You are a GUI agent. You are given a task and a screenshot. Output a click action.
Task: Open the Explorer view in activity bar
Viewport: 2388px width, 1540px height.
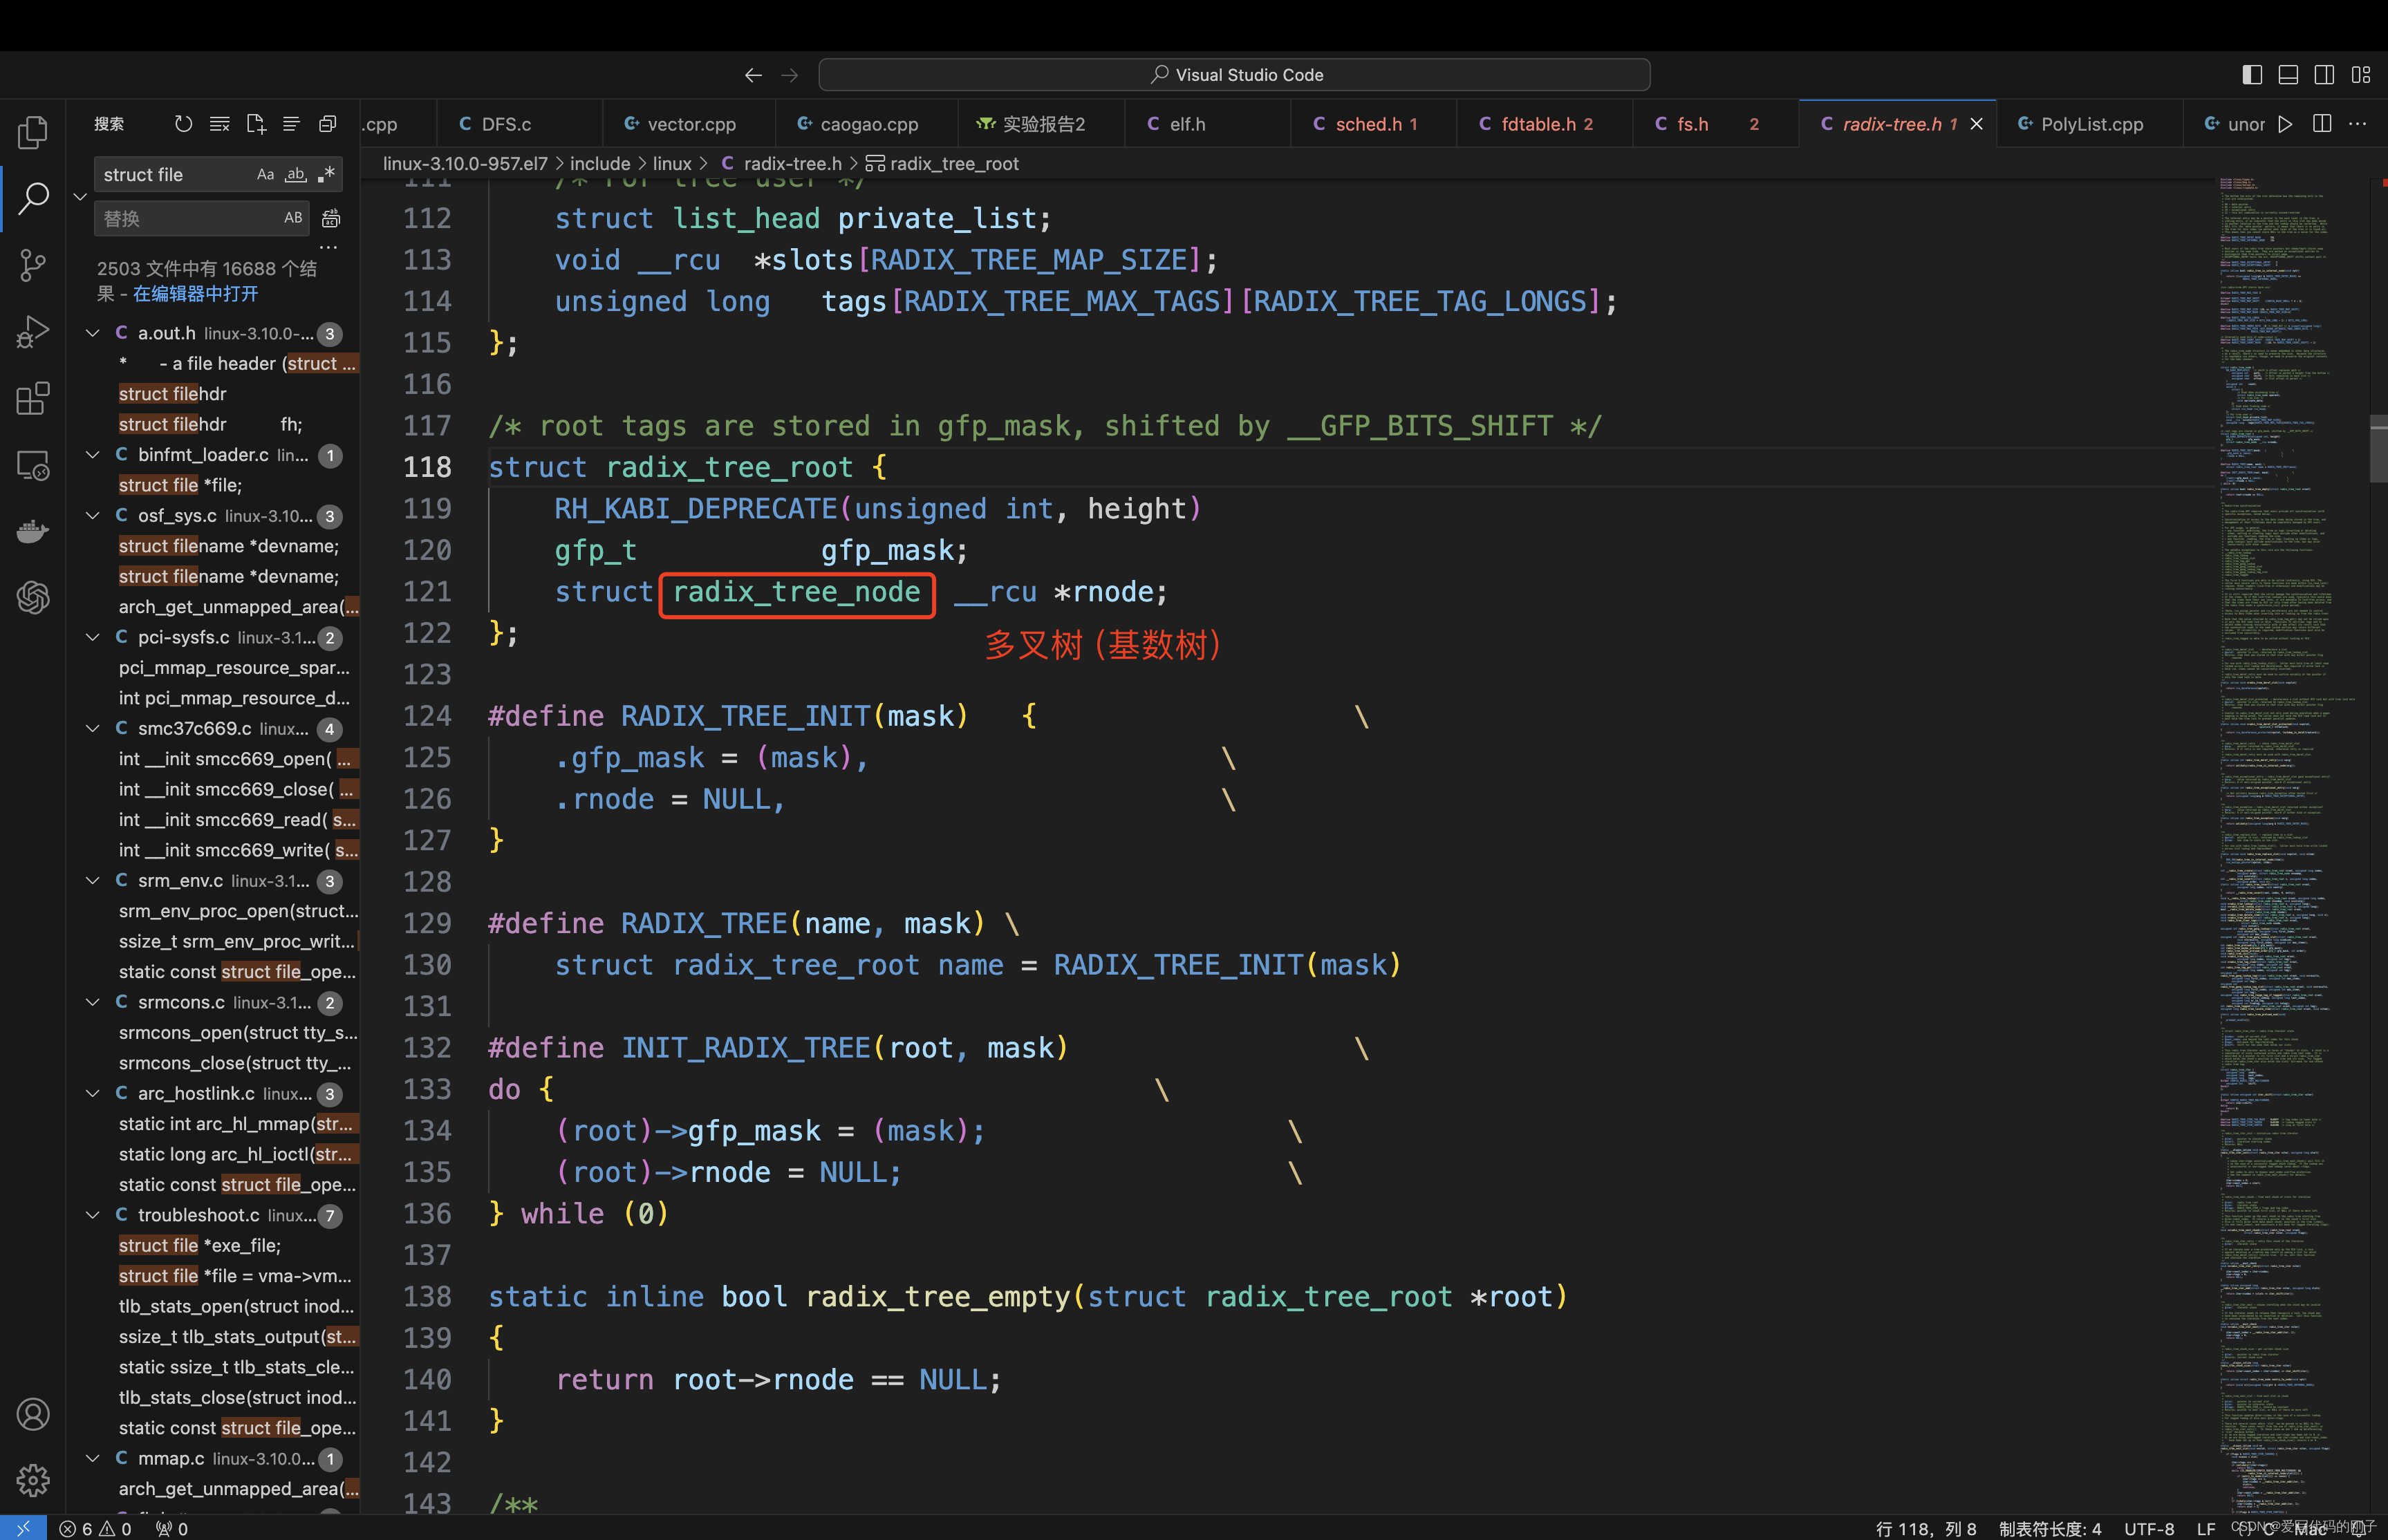[x=33, y=132]
